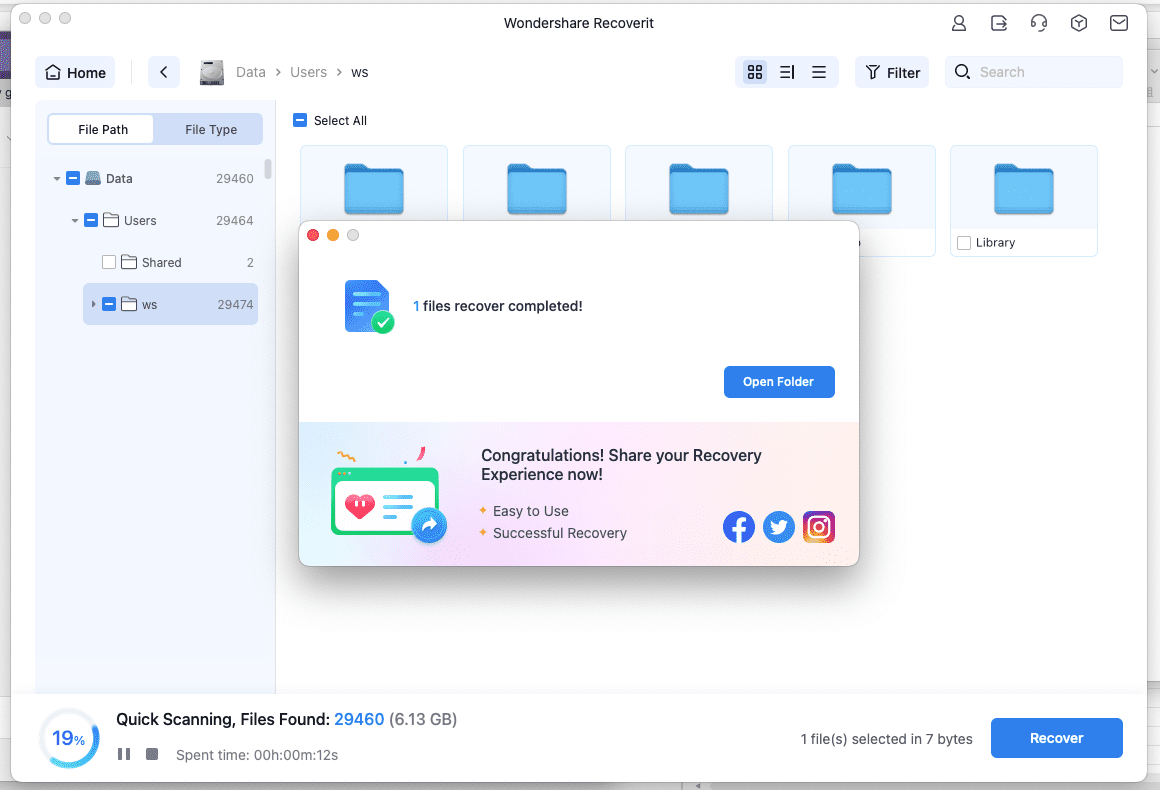
Task: Share on Instagram icon
Action: click(x=819, y=527)
